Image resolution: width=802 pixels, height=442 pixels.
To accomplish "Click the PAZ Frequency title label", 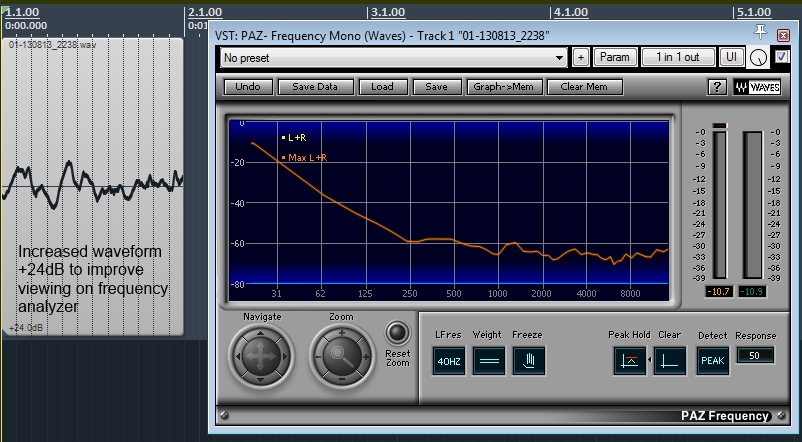I will [725, 416].
